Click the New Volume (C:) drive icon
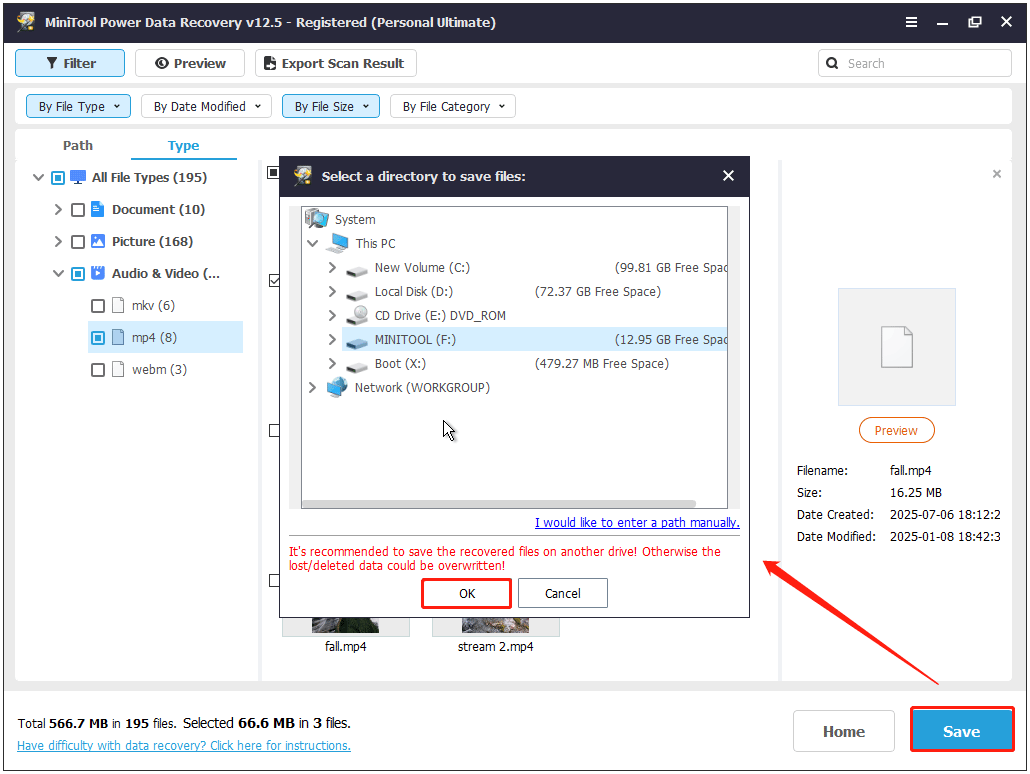This screenshot has width=1030, height=774. tap(357, 269)
